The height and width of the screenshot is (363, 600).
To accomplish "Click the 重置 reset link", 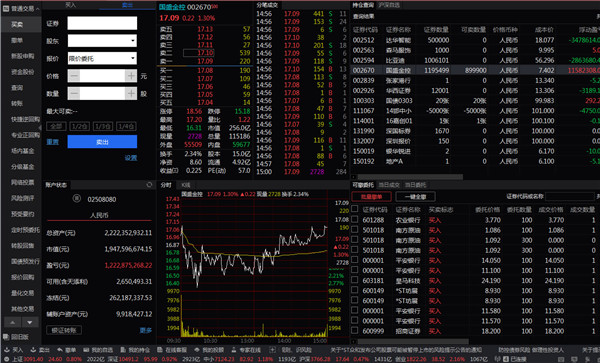I will pyautogui.click(x=53, y=142).
